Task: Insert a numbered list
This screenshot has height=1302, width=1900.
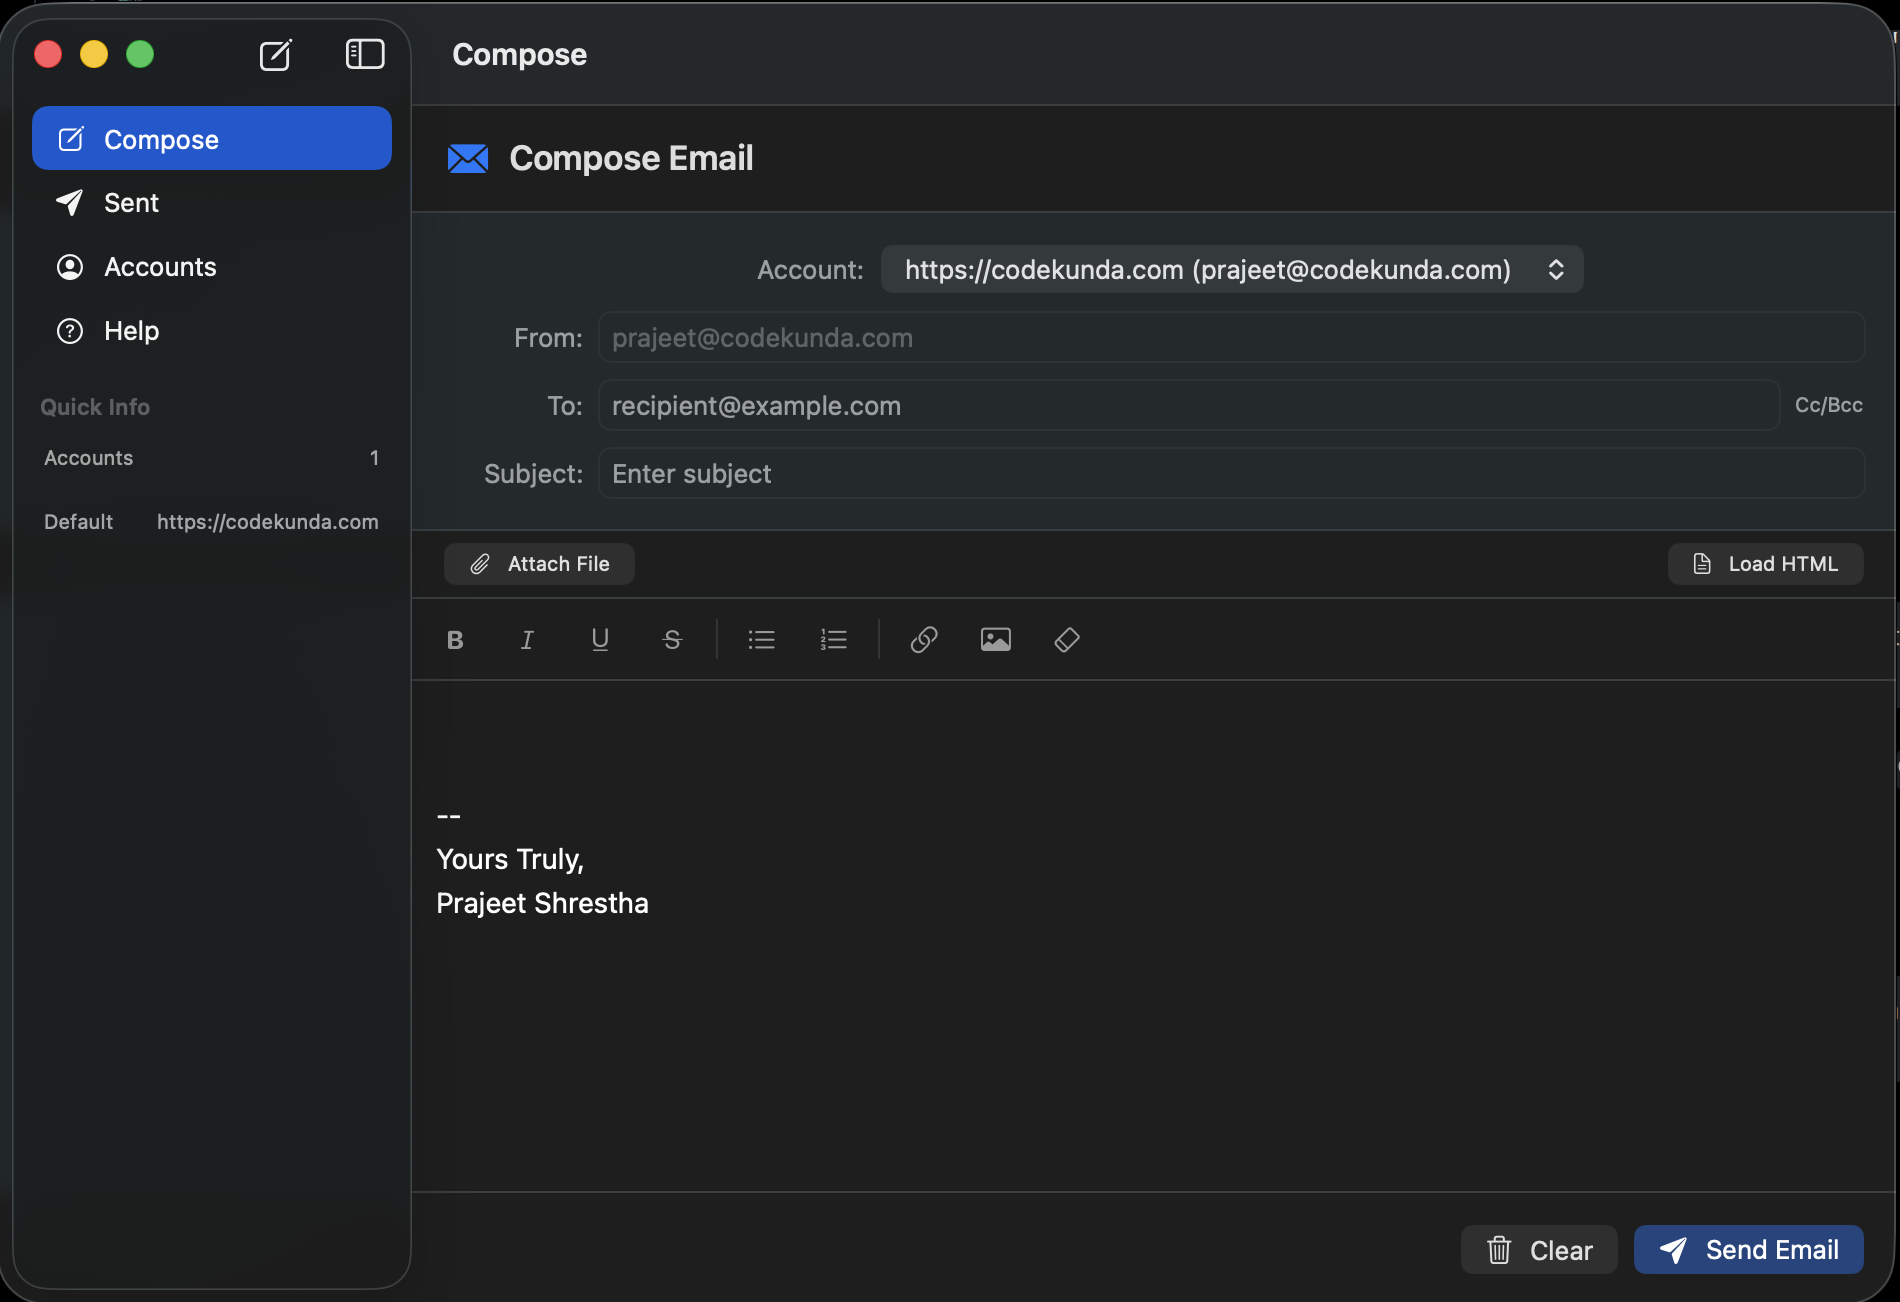Action: pyautogui.click(x=833, y=640)
